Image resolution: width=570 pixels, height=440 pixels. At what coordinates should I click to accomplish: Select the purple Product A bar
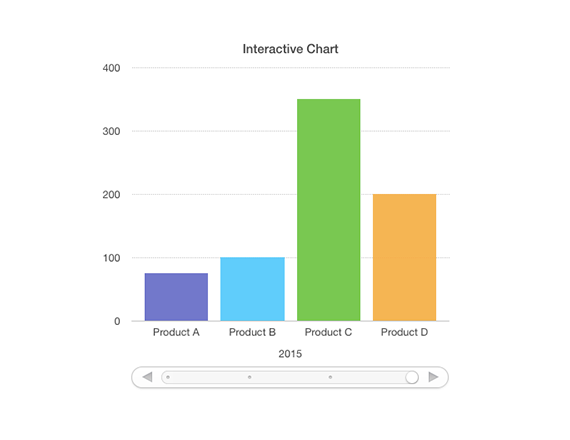[176, 297]
